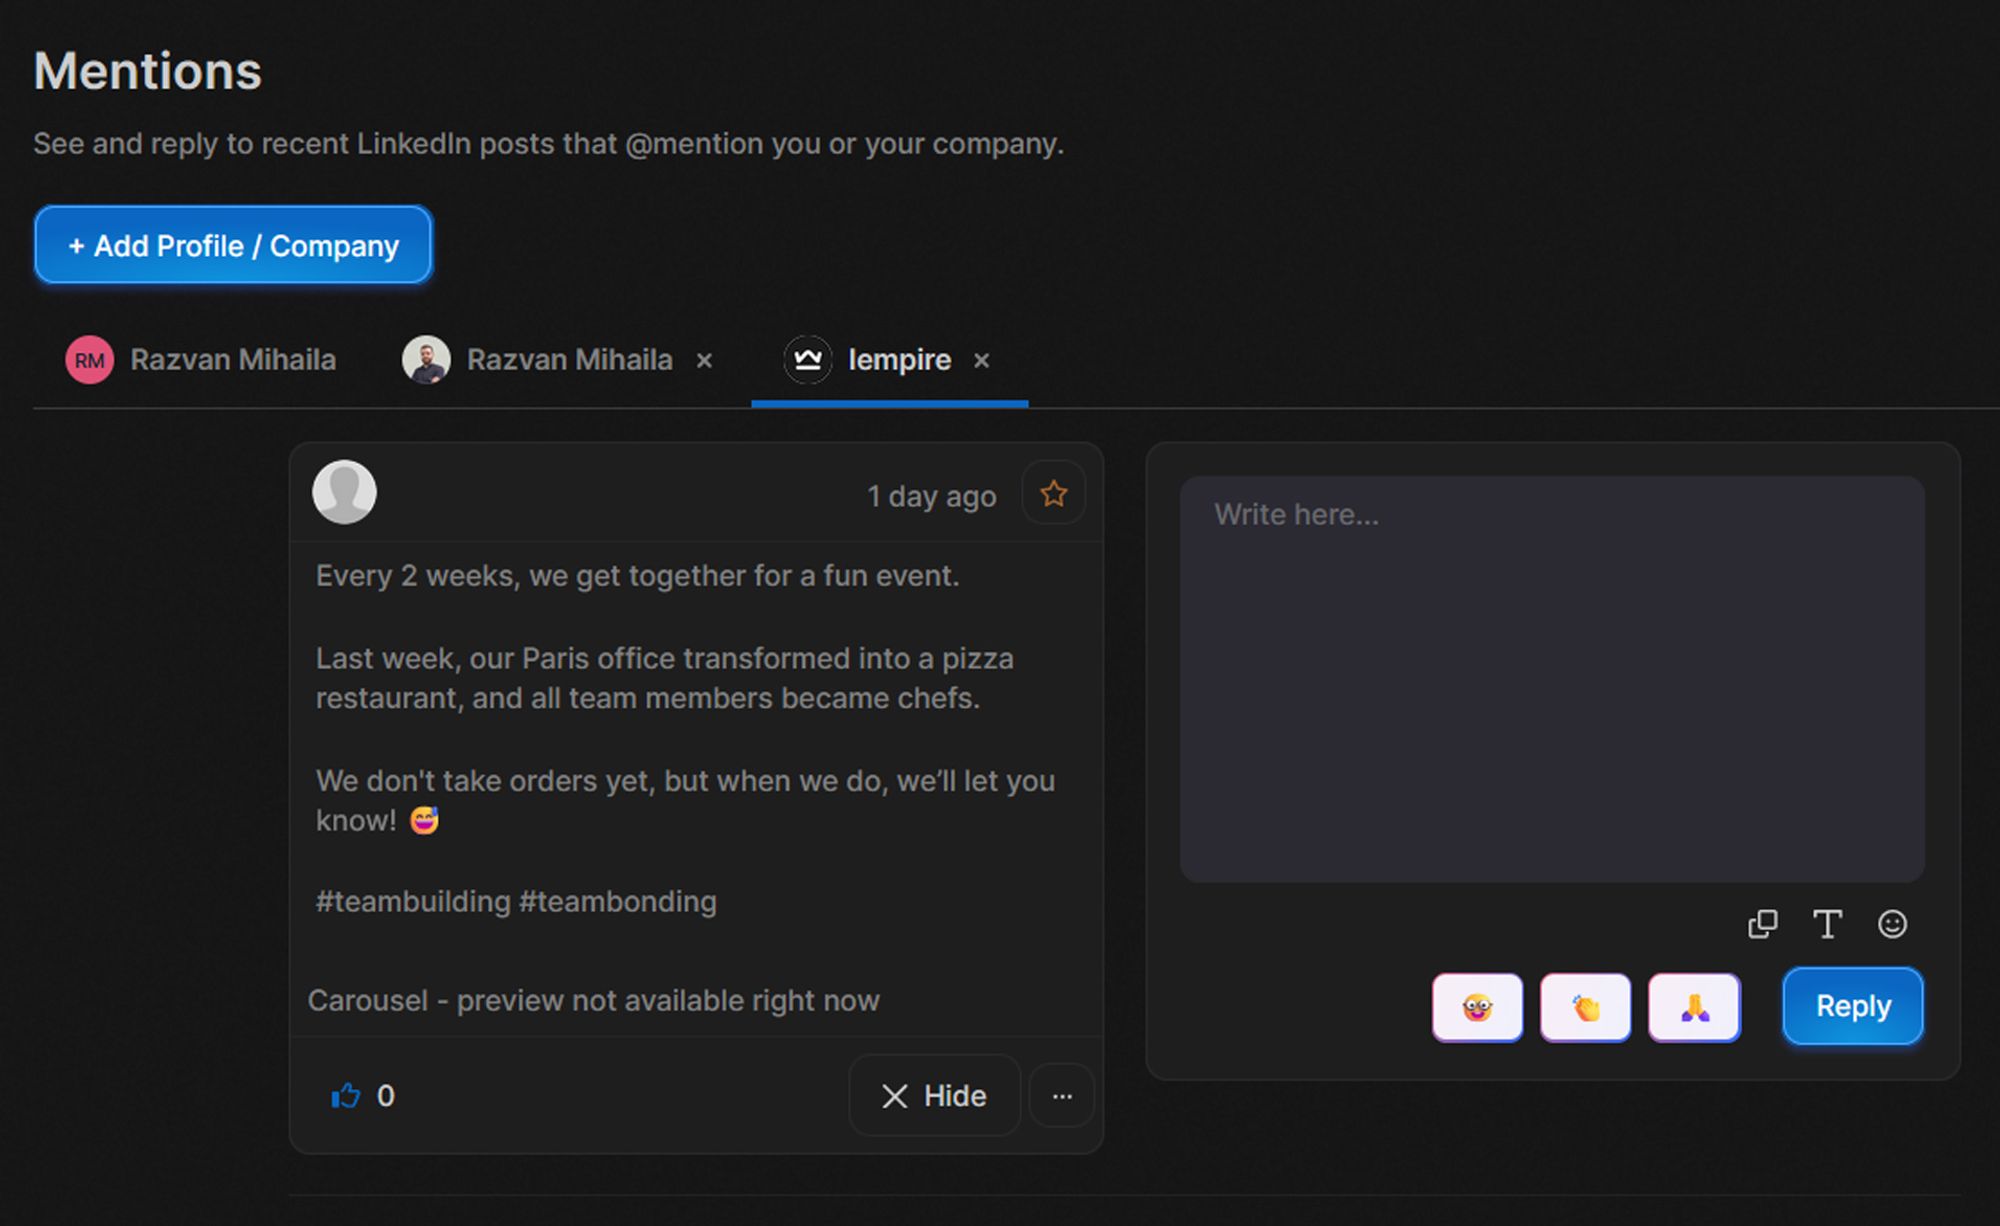
Task: Click the Carousel preview not available text
Action: click(594, 1001)
